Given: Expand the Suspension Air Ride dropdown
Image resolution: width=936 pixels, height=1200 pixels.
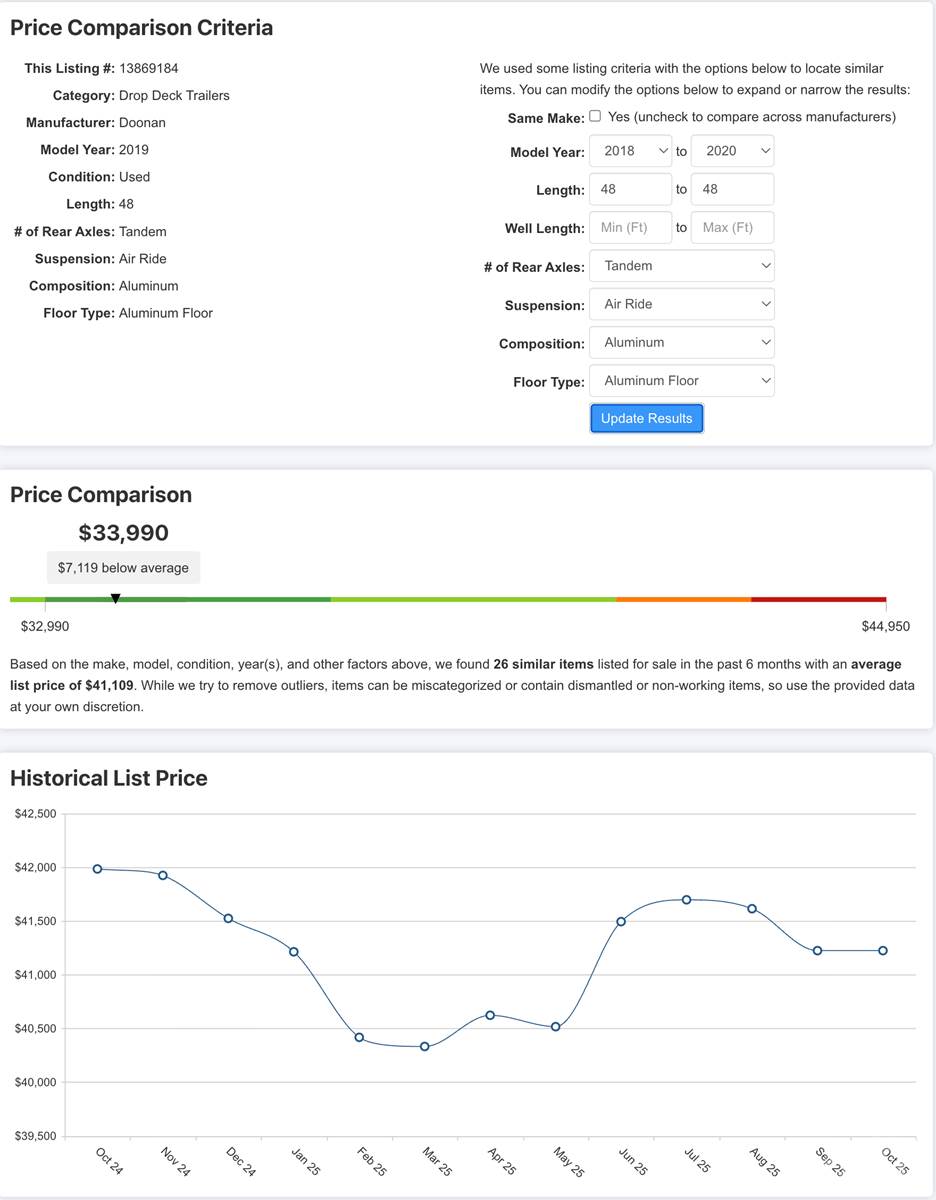Looking at the screenshot, I should tap(681, 304).
